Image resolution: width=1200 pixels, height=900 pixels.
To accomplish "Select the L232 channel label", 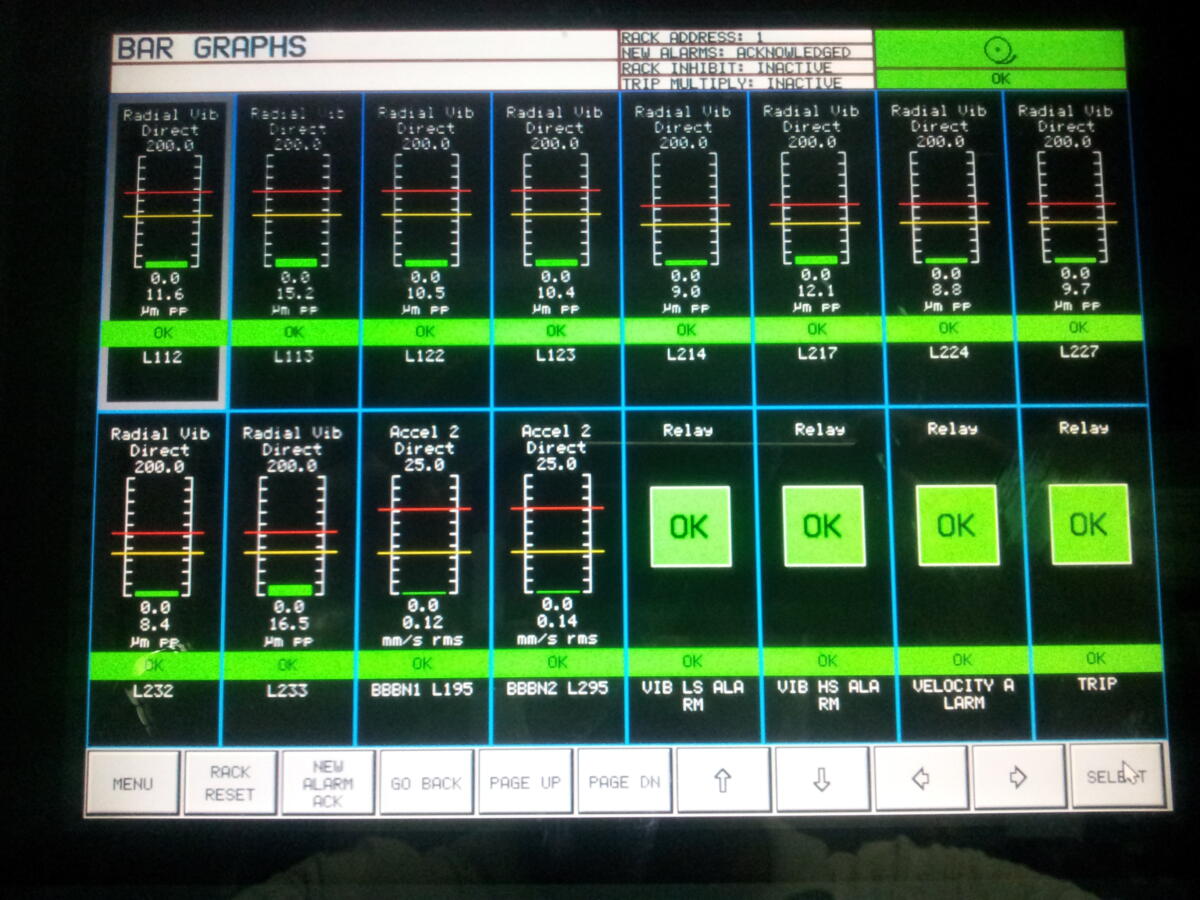I will [x=153, y=690].
